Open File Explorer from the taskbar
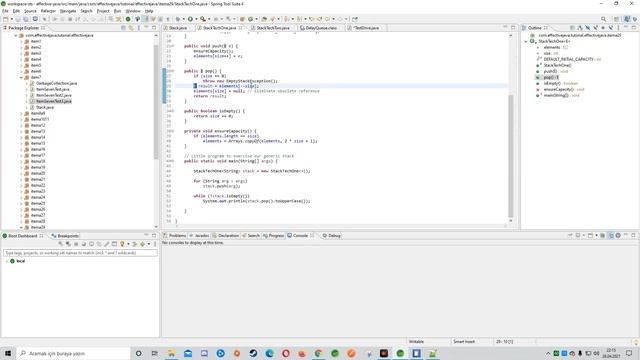This screenshot has width=640, height=360. pyautogui.click(x=171, y=353)
